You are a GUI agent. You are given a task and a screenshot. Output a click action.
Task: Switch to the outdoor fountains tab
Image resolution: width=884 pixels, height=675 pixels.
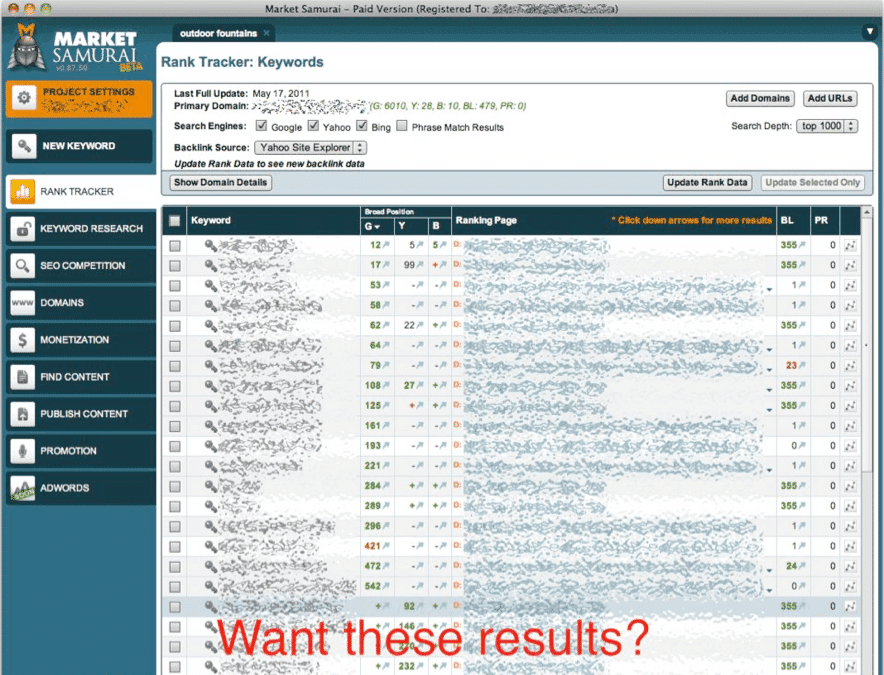point(218,34)
